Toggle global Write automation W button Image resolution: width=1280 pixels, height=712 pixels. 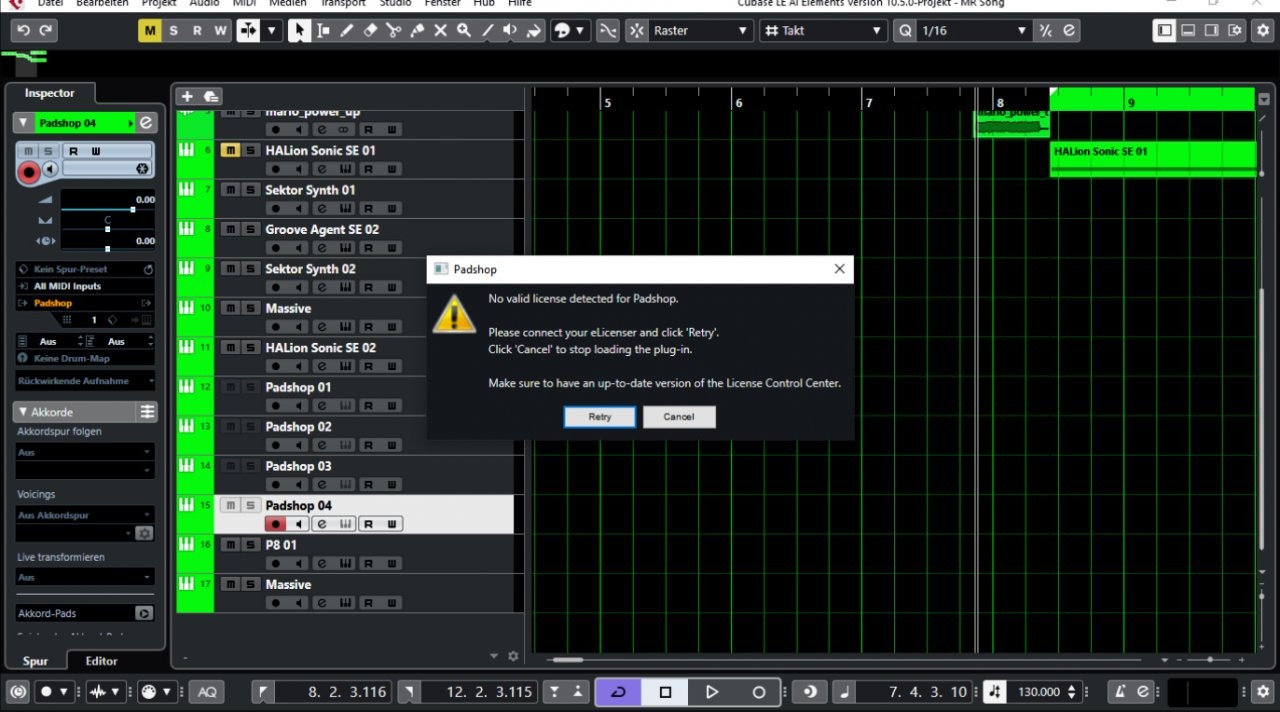[x=220, y=31]
